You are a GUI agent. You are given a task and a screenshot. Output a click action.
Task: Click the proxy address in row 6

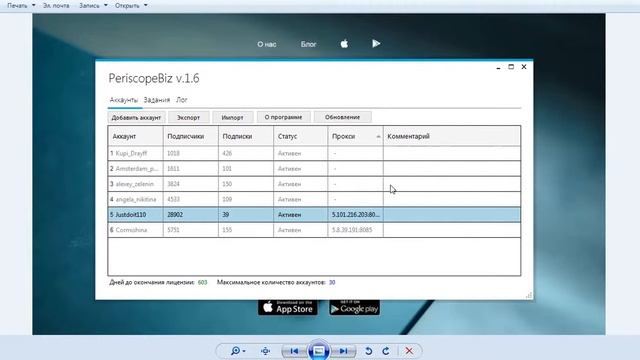click(x=352, y=230)
